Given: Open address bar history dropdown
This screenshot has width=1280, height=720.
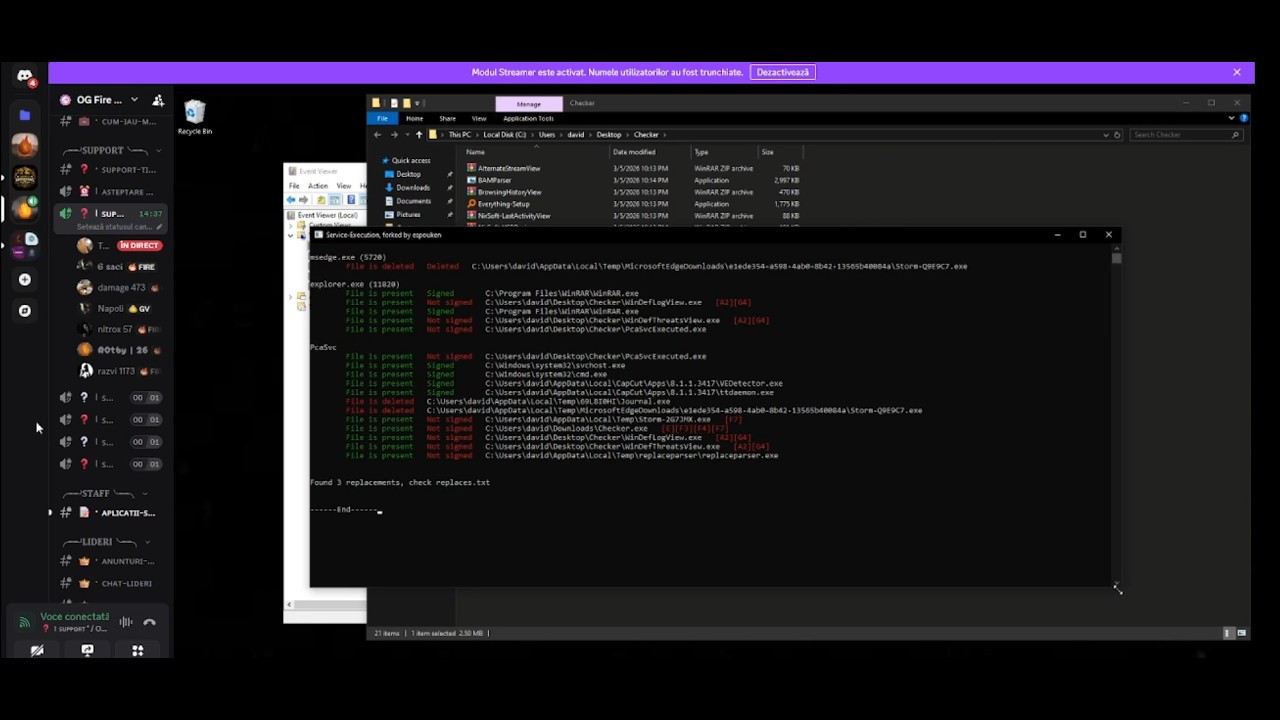Looking at the screenshot, I should [x=1105, y=135].
